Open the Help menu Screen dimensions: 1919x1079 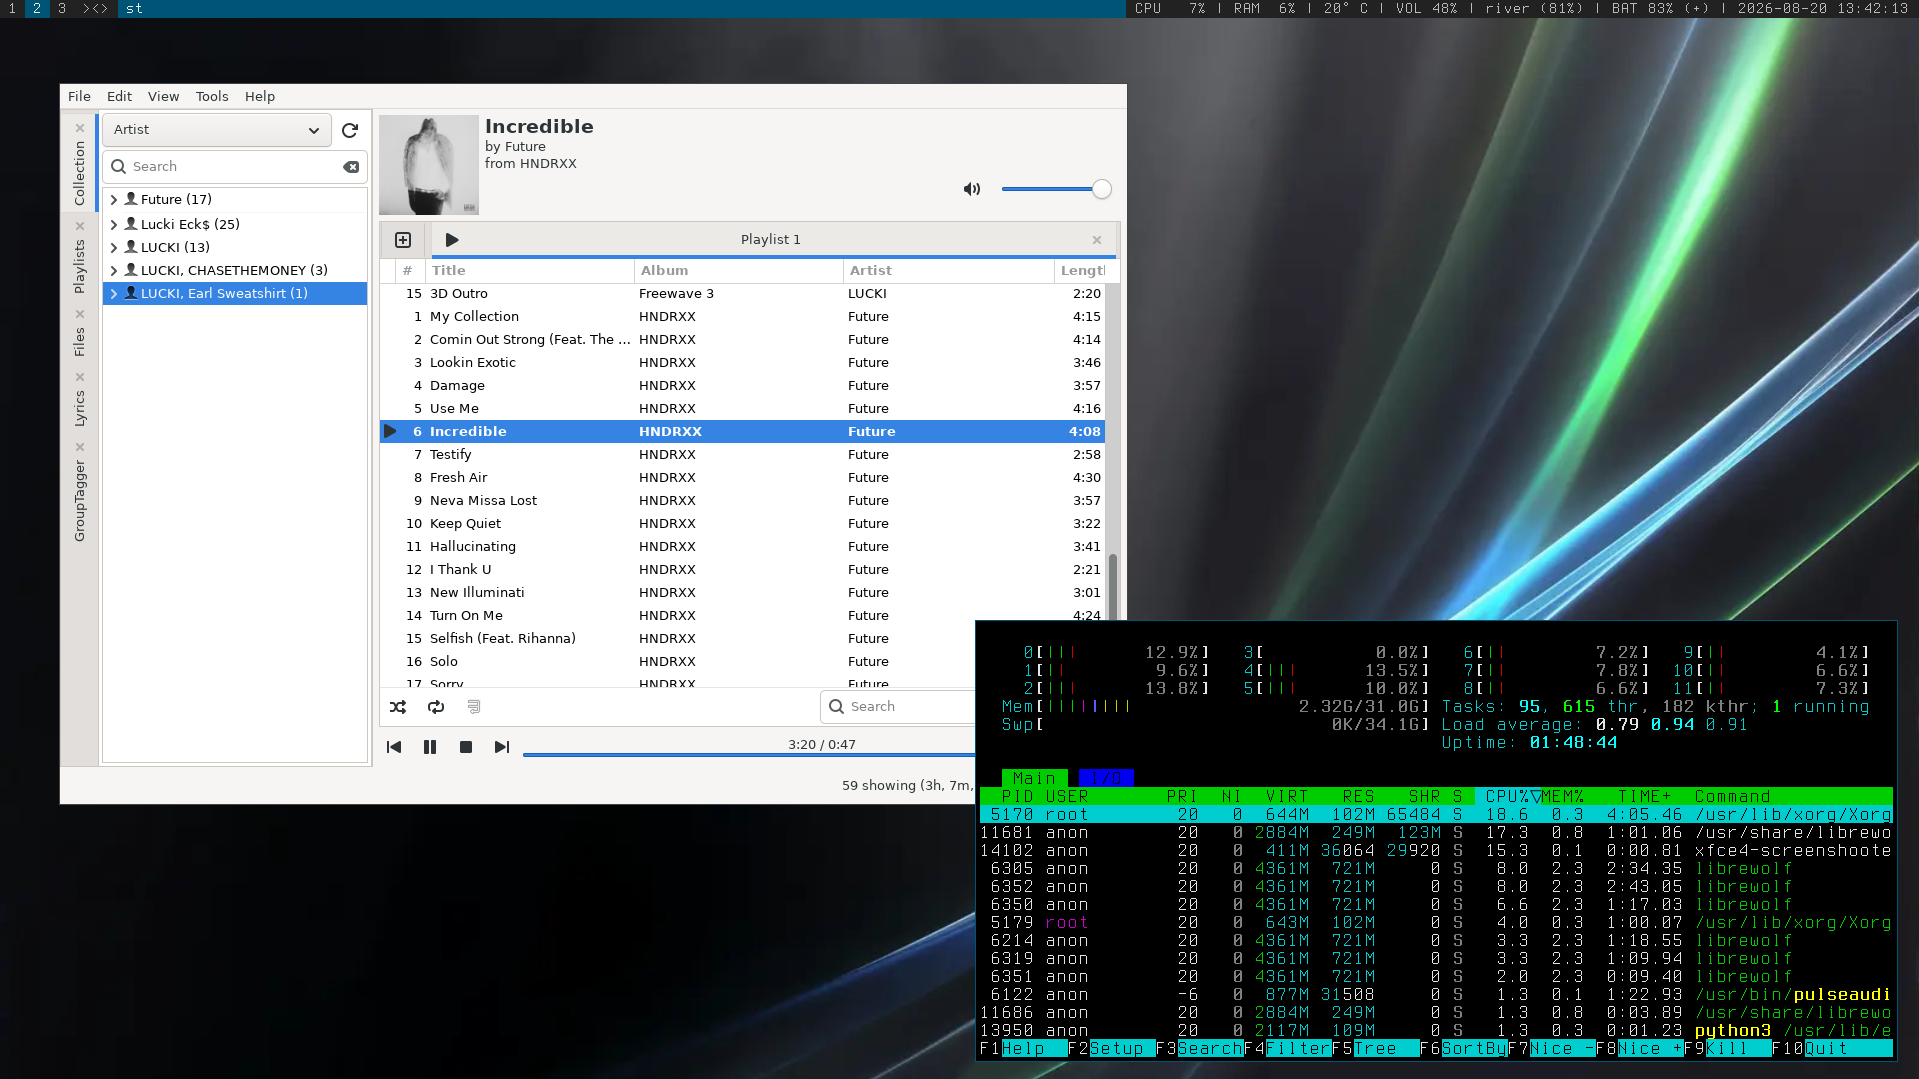(260, 97)
